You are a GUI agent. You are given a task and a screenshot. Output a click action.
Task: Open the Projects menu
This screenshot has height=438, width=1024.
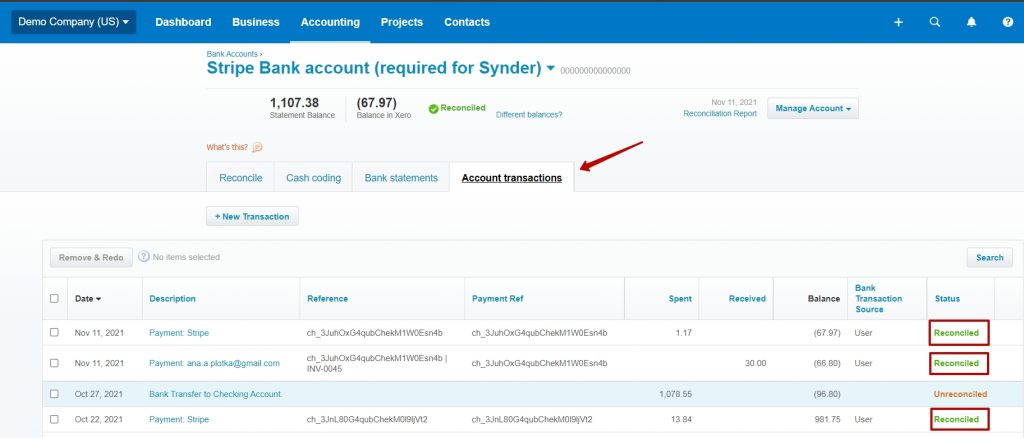pyautogui.click(x=402, y=22)
